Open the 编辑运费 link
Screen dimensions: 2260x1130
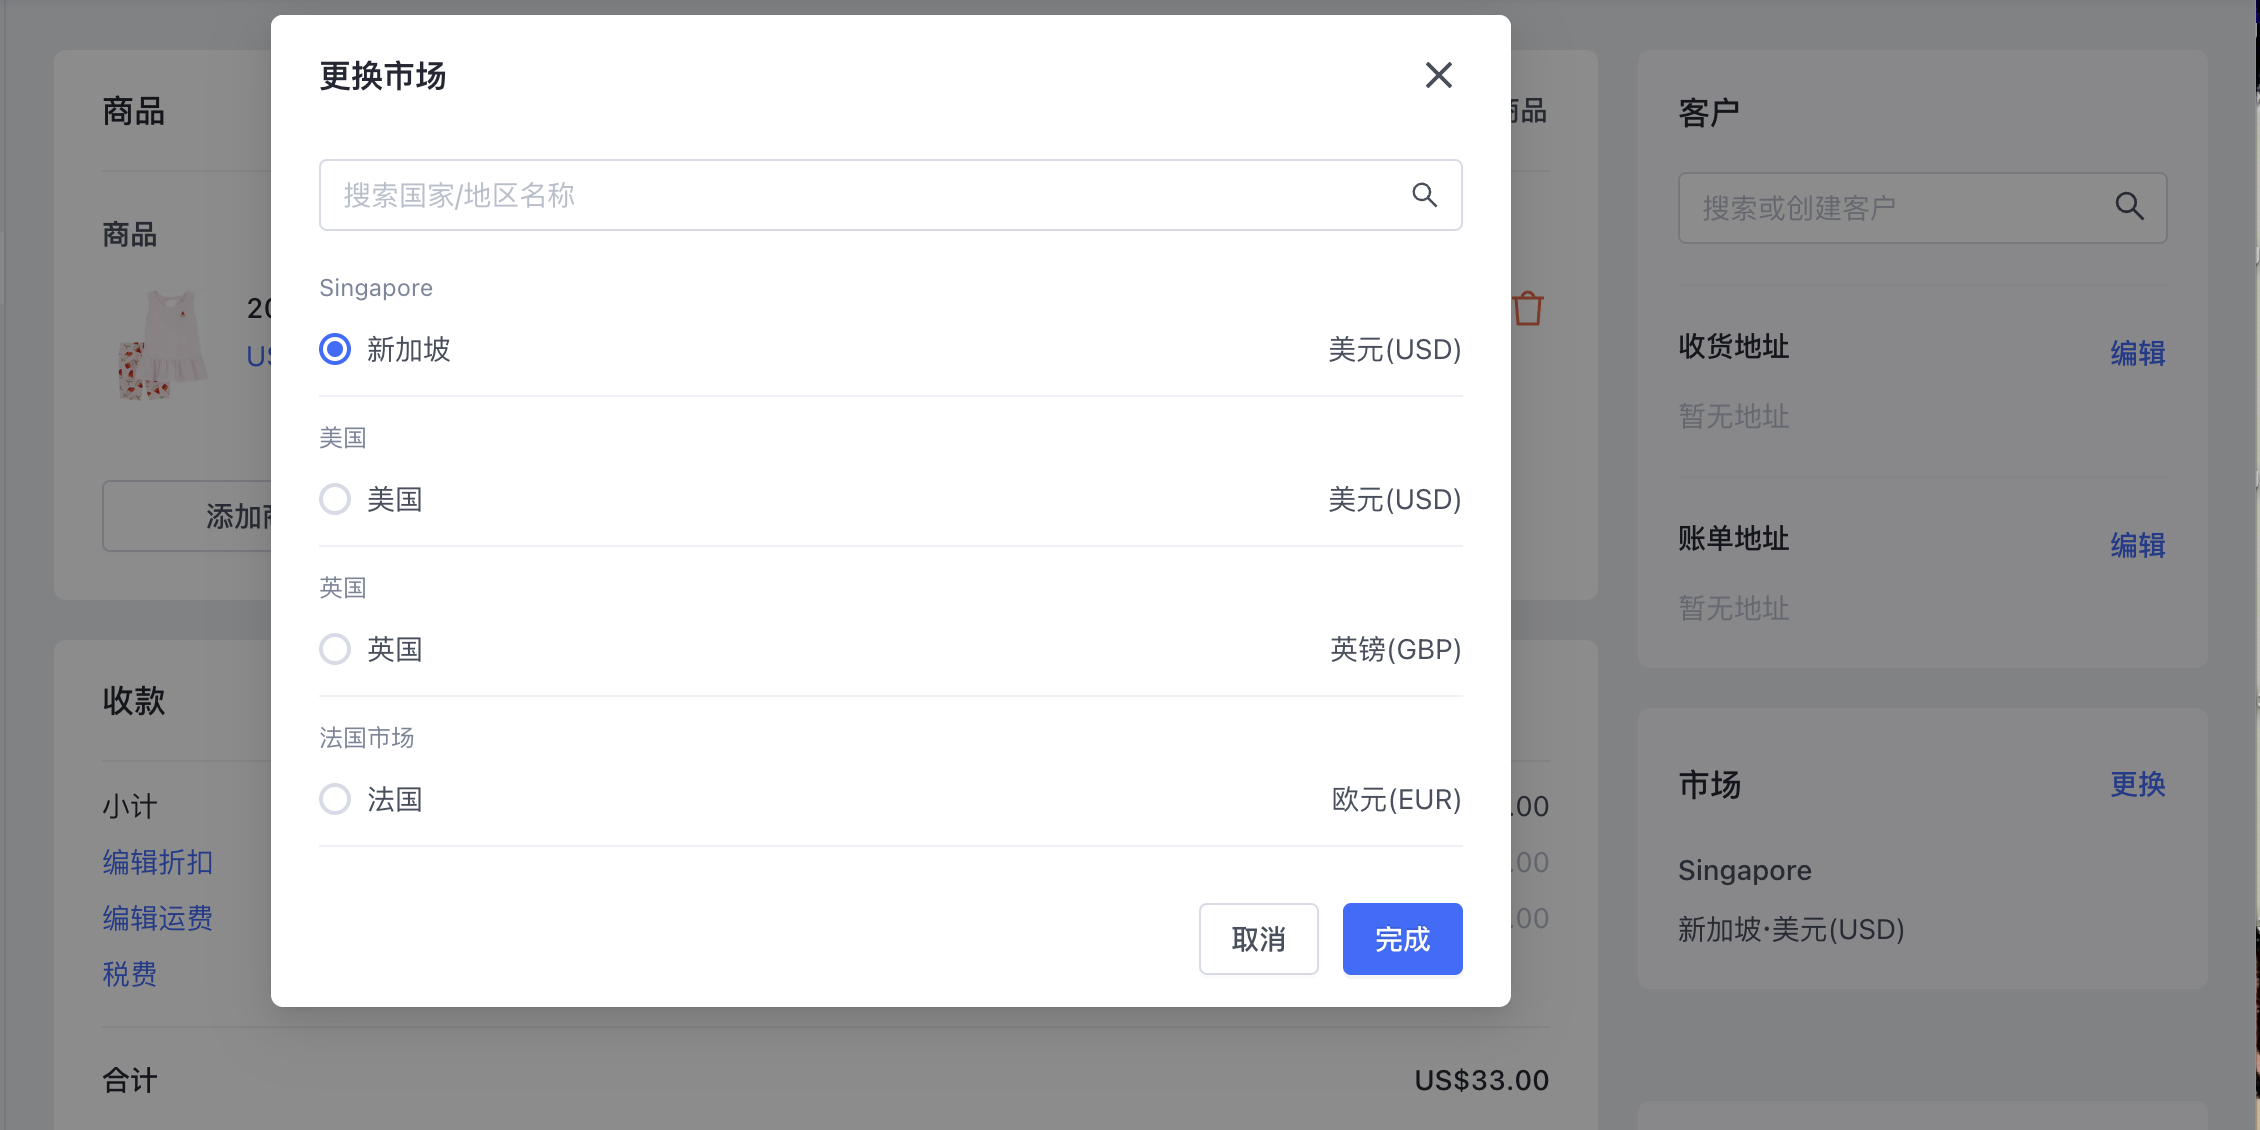(158, 918)
